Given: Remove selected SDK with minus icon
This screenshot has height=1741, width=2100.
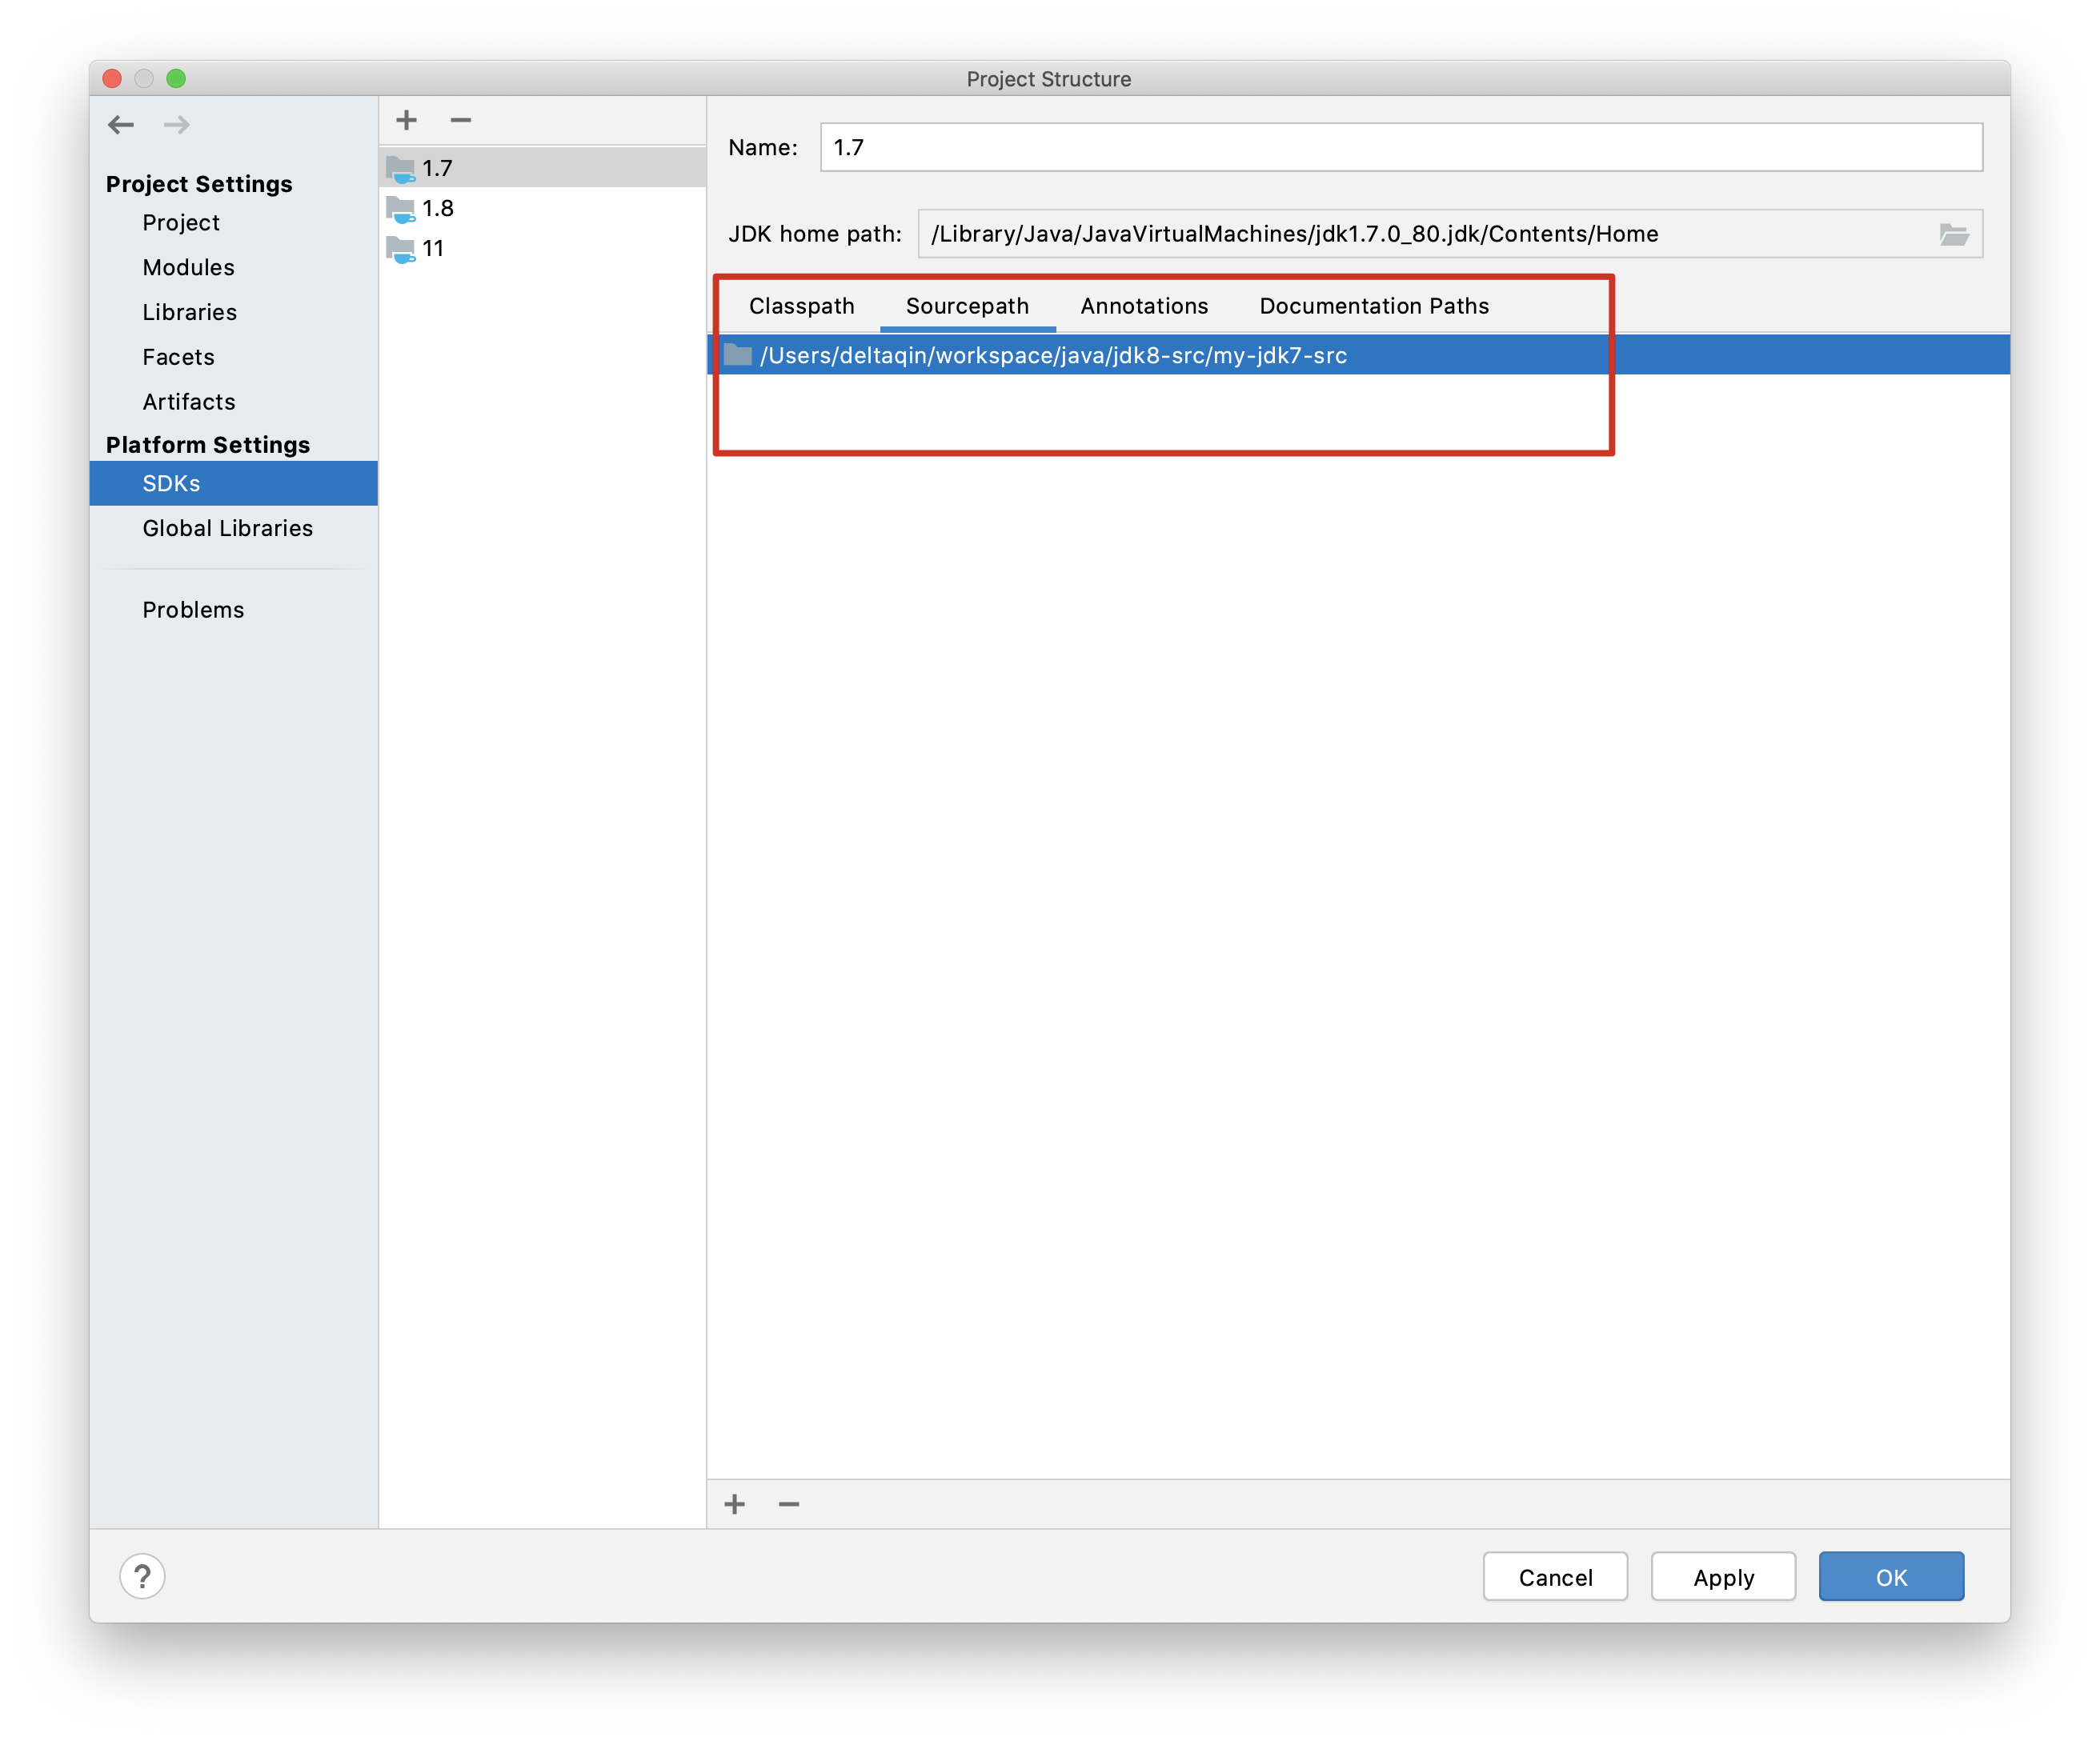Looking at the screenshot, I should click(x=460, y=121).
